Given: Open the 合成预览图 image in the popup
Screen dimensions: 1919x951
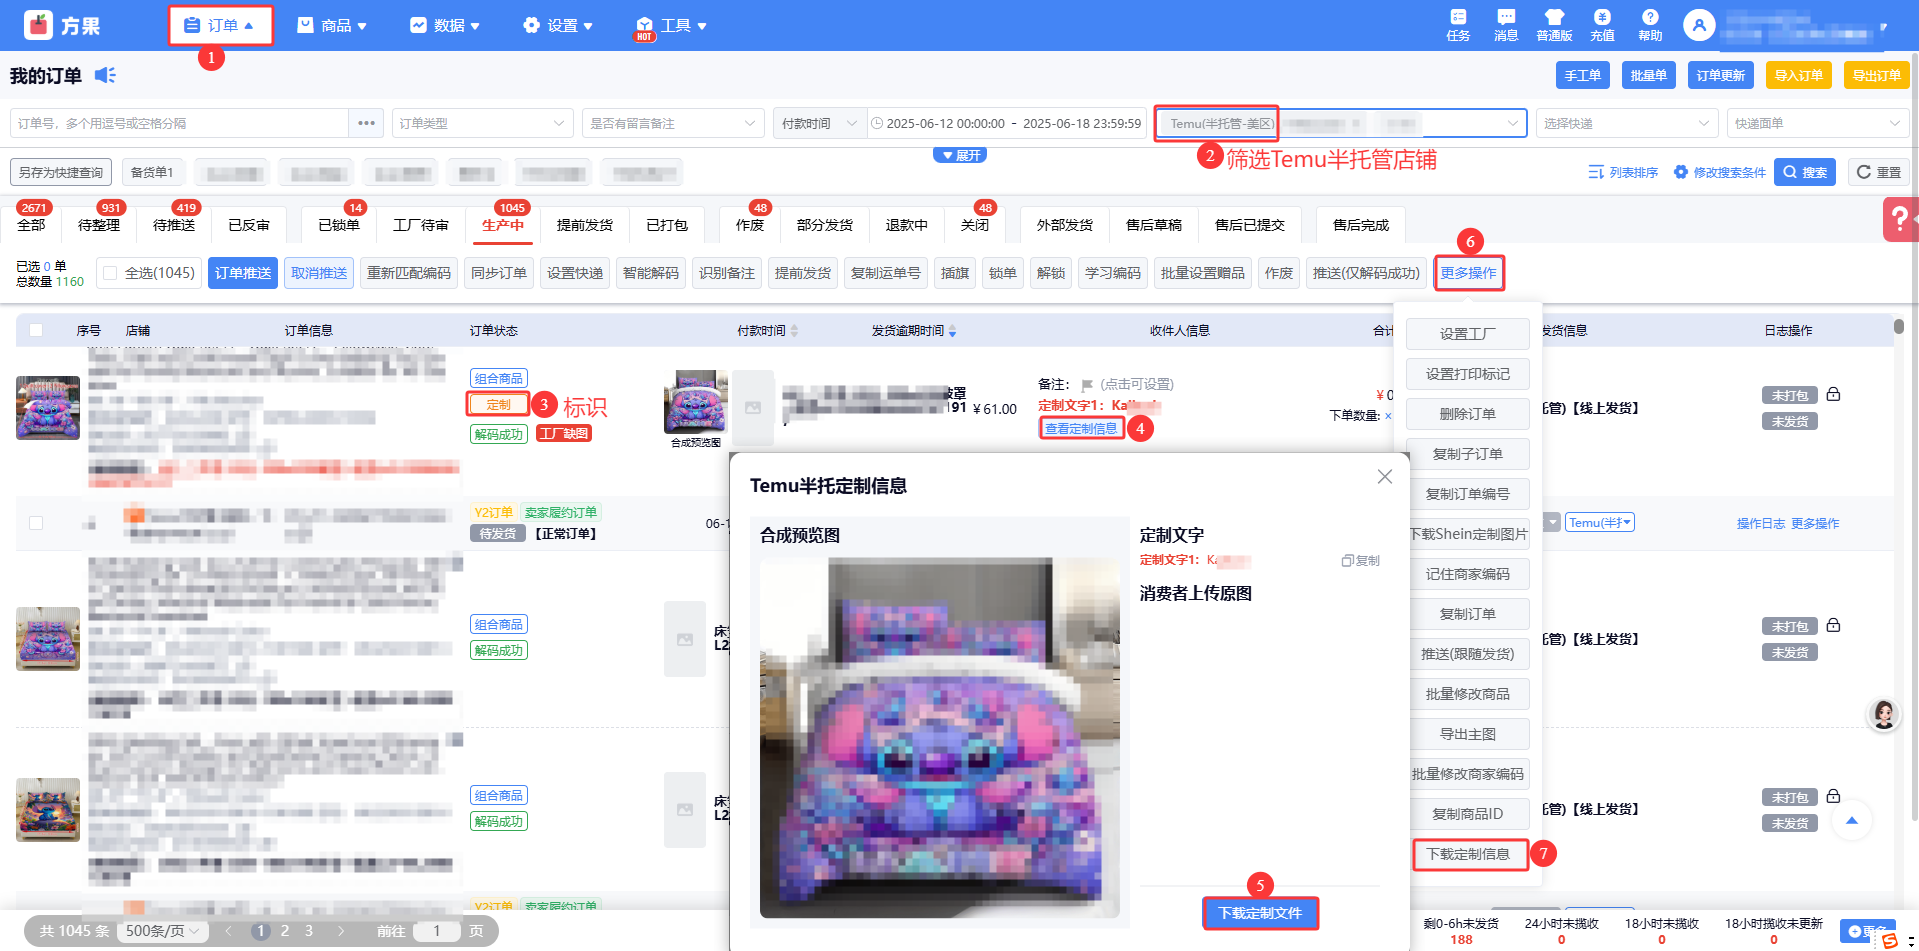Looking at the screenshot, I should [x=940, y=738].
